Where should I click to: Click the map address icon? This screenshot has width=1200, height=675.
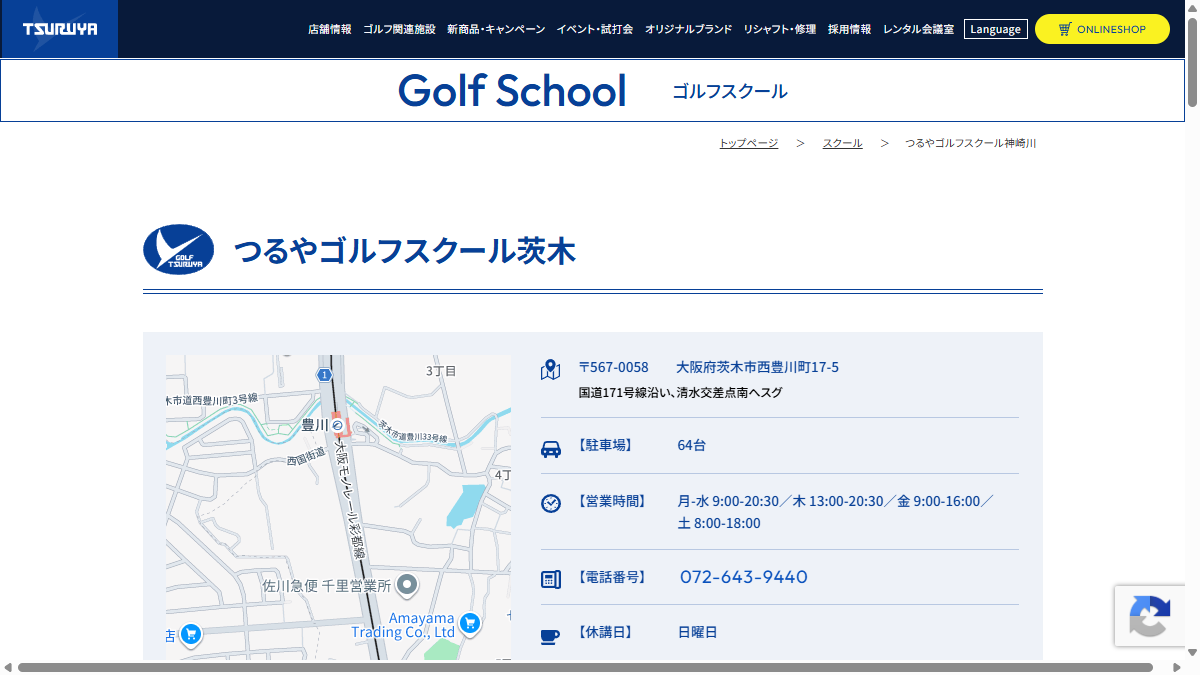coord(550,370)
